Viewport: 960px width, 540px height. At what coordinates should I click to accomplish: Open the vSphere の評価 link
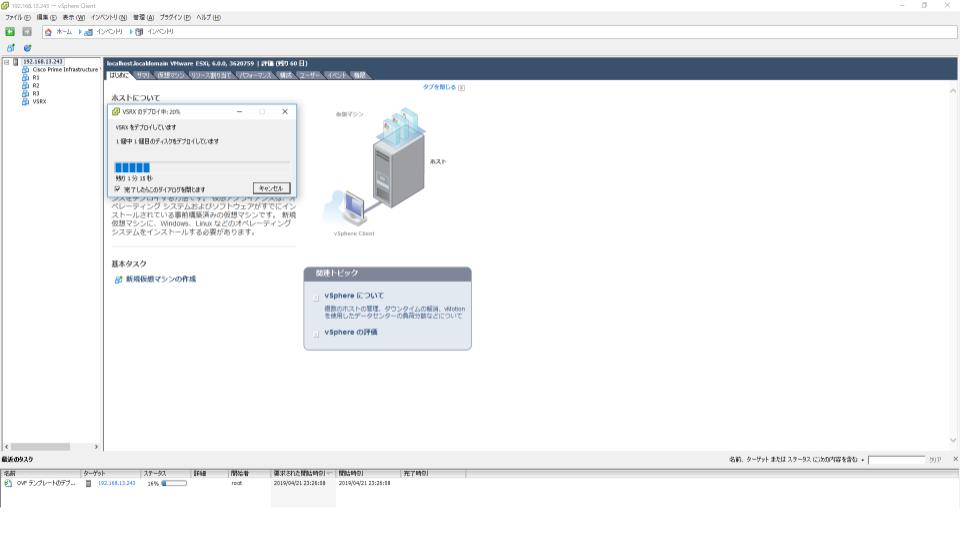point(351,332)
